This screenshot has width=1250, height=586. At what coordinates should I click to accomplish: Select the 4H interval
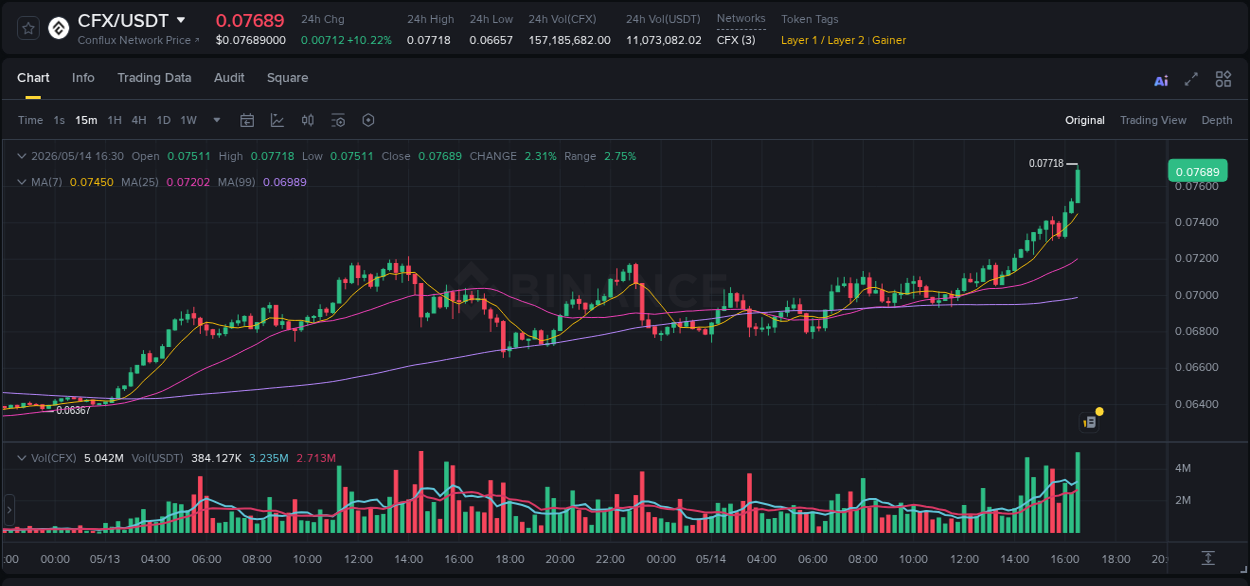click(x=139, y=120)
